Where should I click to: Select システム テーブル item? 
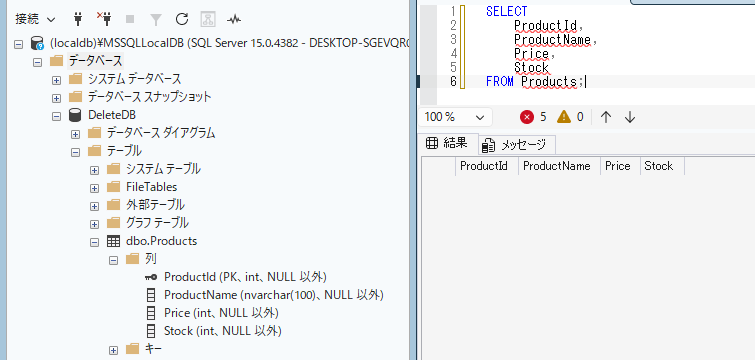(x=163, y=169)
